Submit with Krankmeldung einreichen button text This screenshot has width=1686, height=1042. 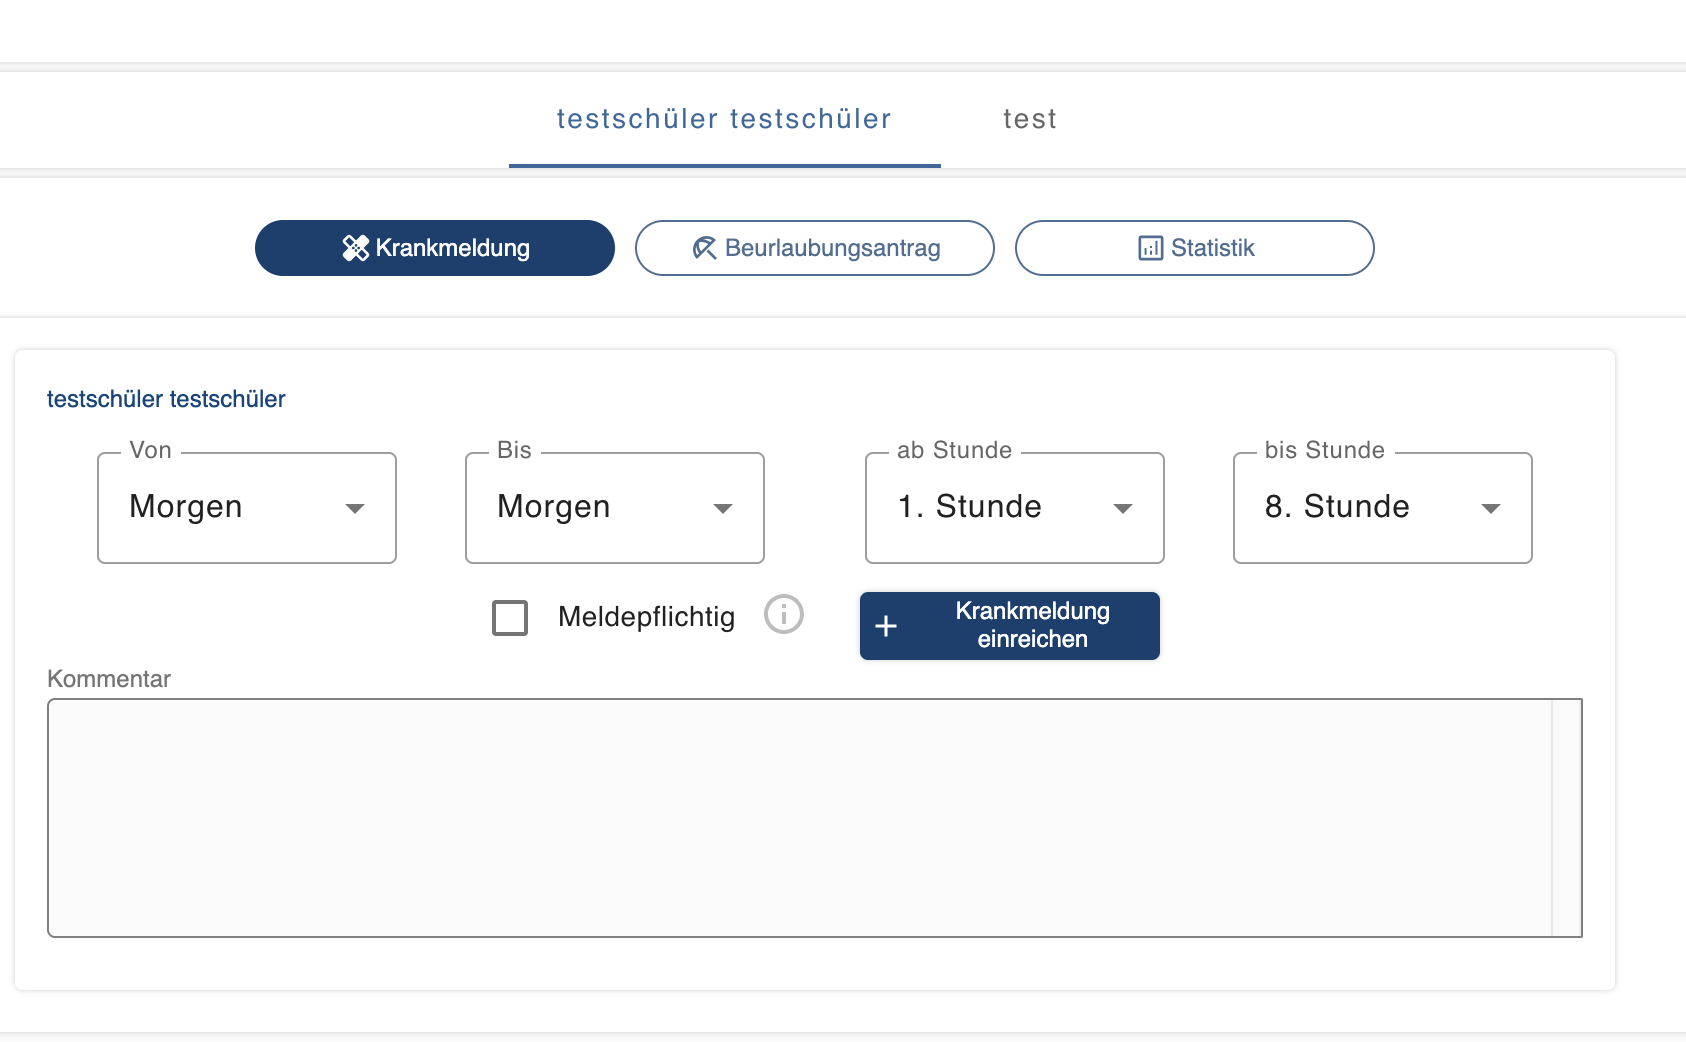[1032, 625]
